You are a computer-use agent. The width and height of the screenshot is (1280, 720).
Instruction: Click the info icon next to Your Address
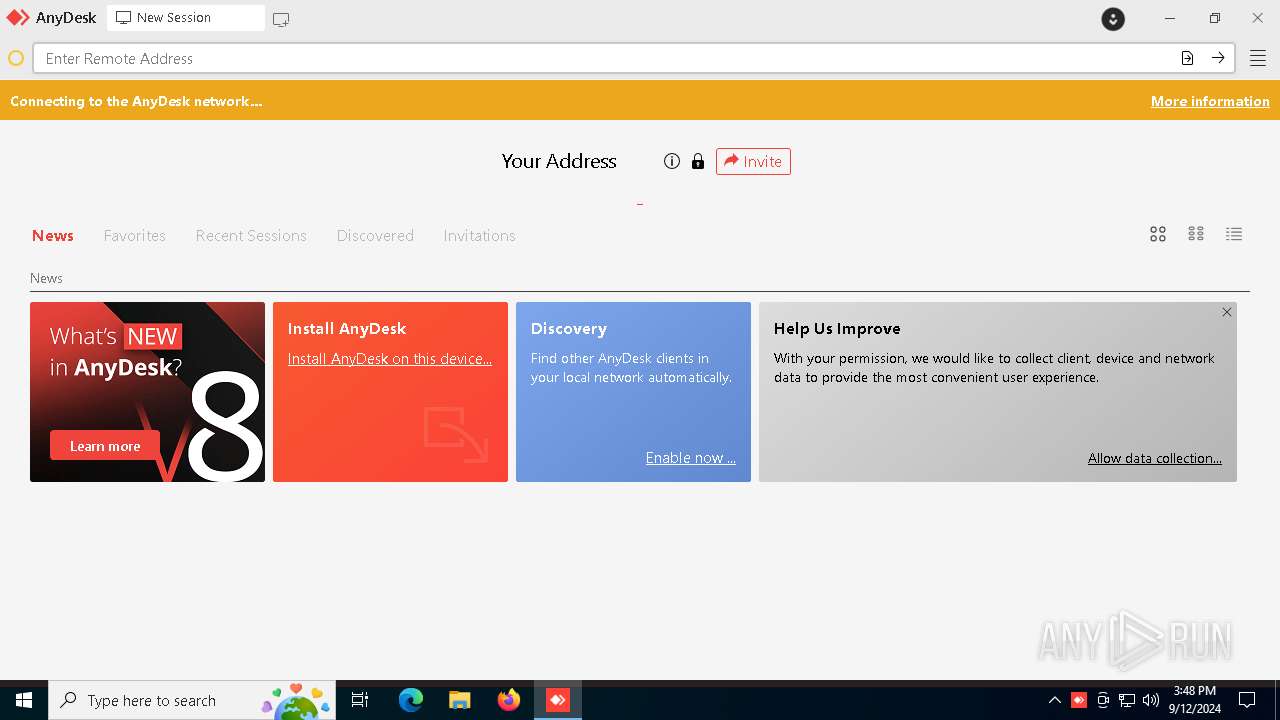pyautogui.click(x=672, y=161)
